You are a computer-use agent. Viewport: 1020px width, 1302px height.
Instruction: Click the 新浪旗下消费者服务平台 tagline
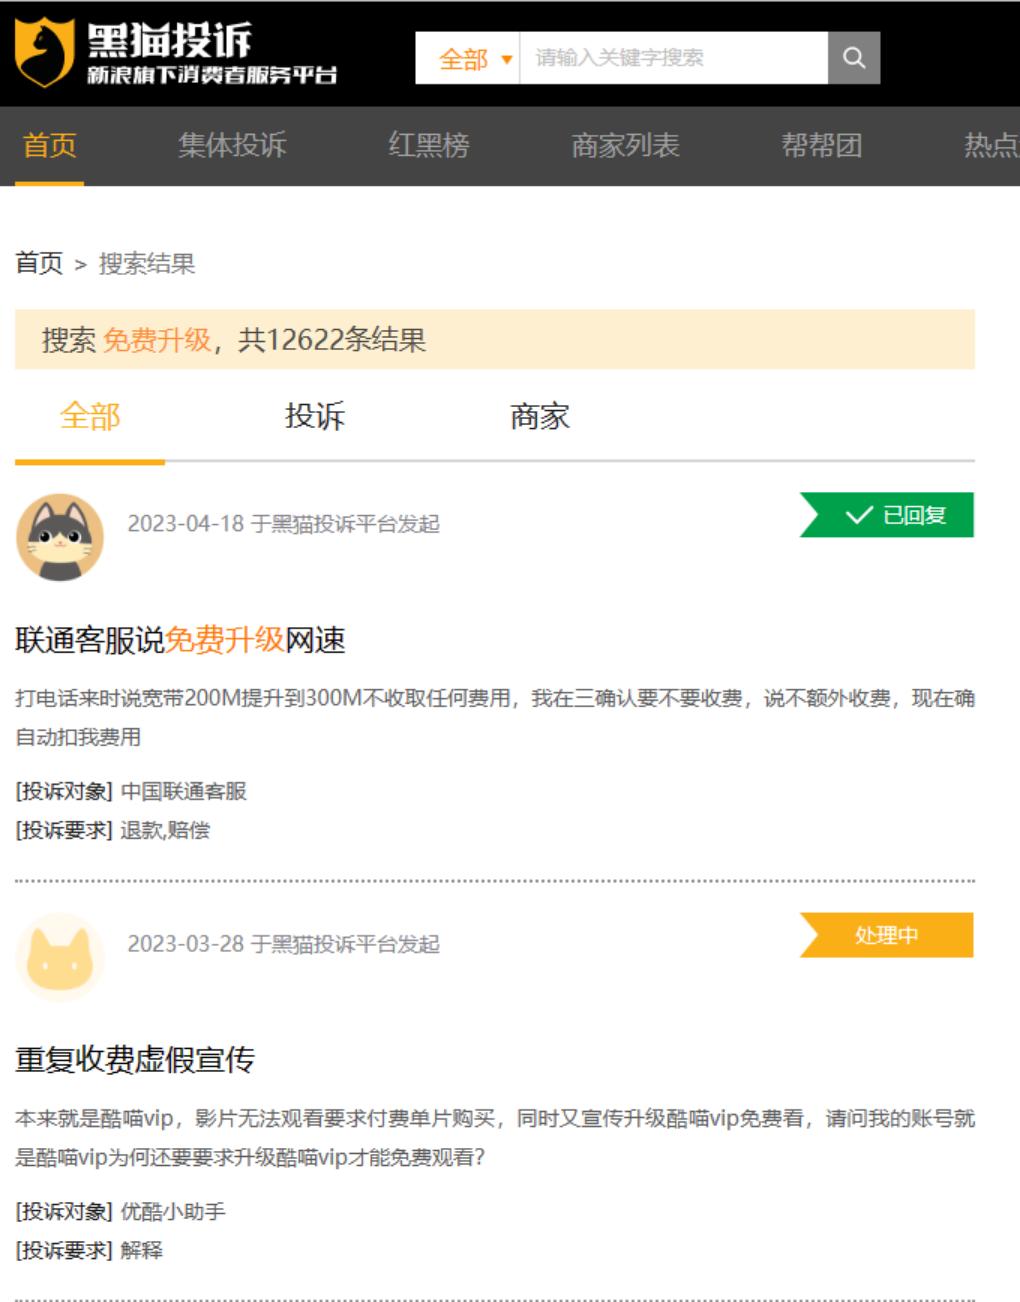pyautogui.click(x=212, y=75)
